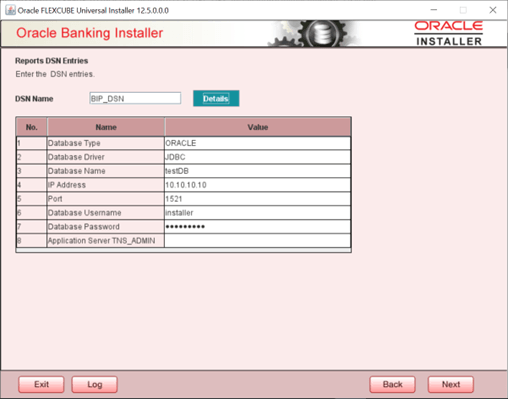Focus the DSN Name input field
Screen dimensions: 508x399
point(135,98)
